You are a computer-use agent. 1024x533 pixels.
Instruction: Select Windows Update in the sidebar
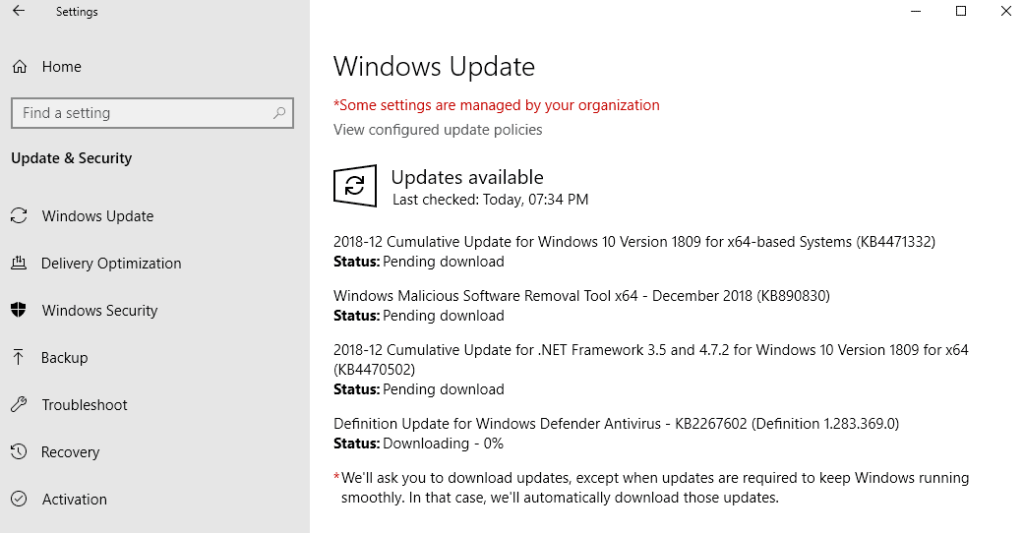point(97,216)
